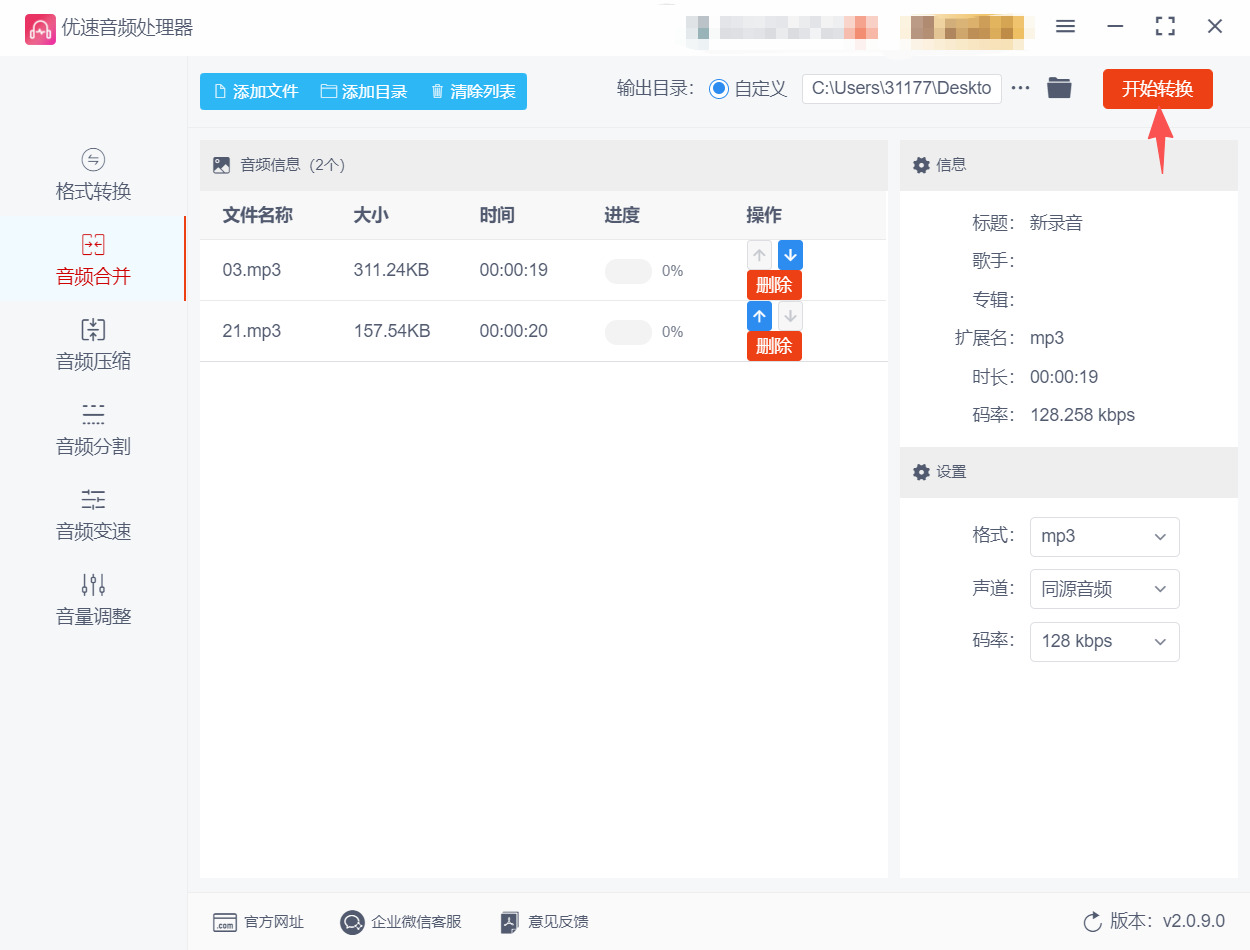Viewport: 1250px width, 950px height.
Task: Browse output folder via folder icon
Action: pos(1059,88)
